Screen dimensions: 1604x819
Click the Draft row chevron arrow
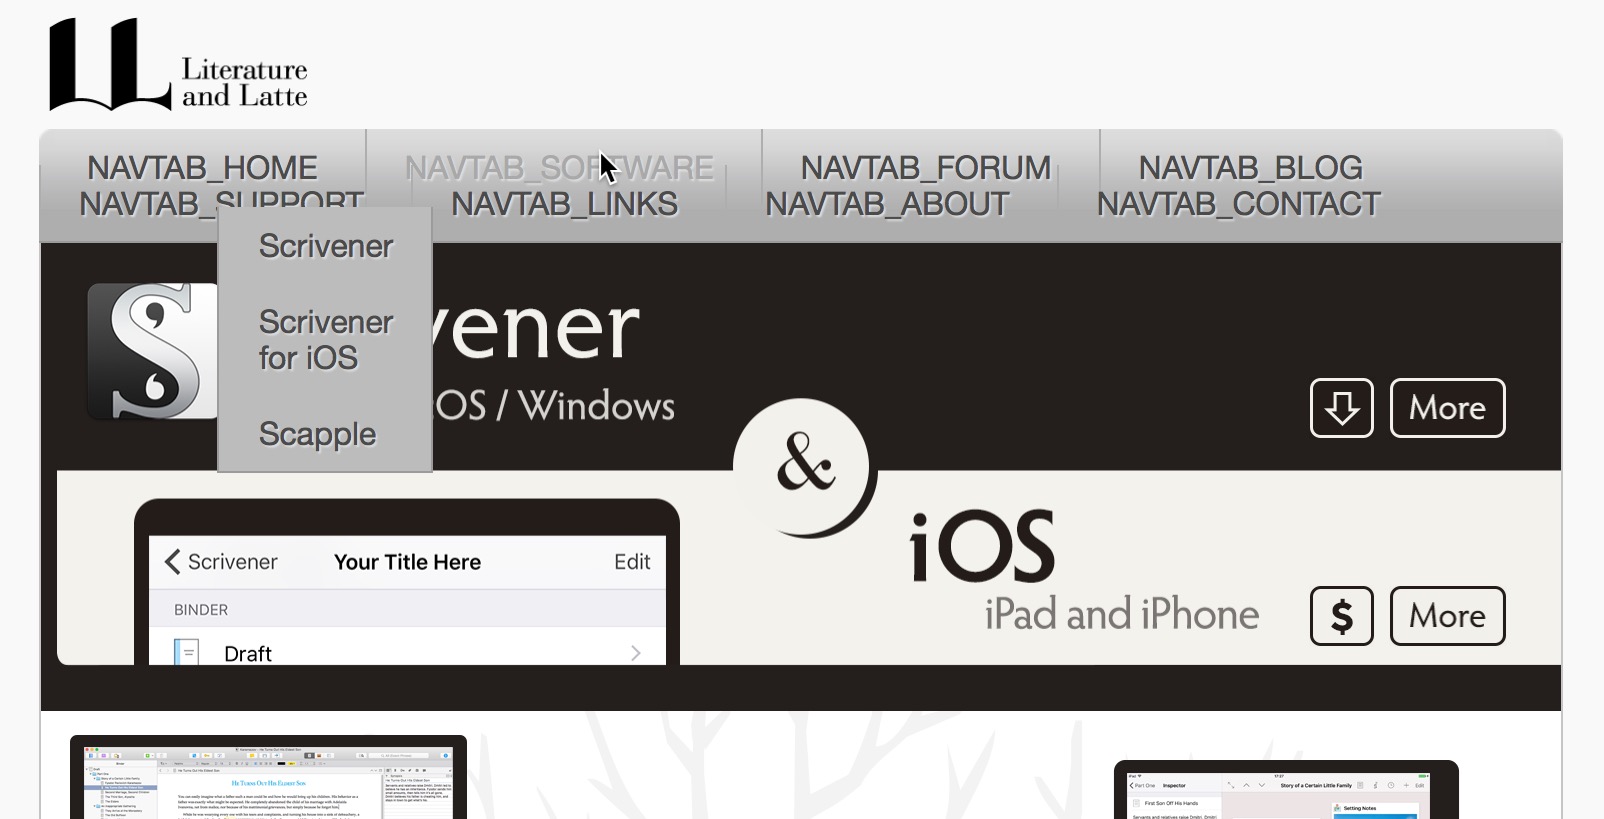coord(636,653)
